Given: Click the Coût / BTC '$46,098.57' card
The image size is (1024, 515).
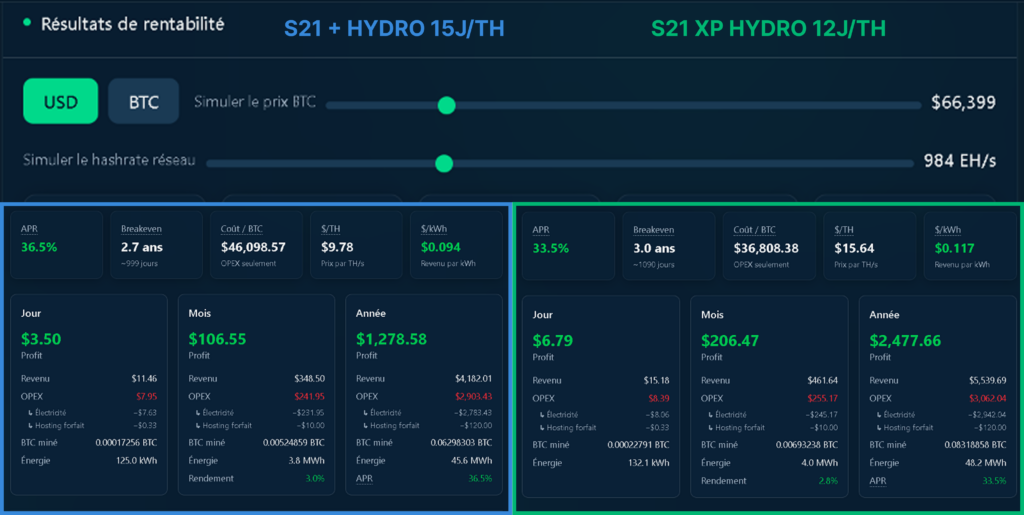Looking at the screenshot, I should 257,245.
